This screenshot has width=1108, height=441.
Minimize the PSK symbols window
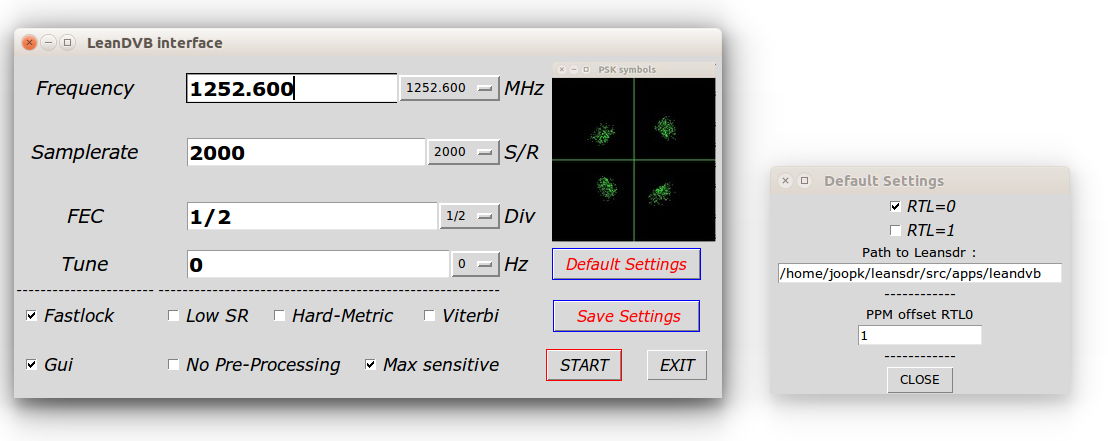(574, 69)
